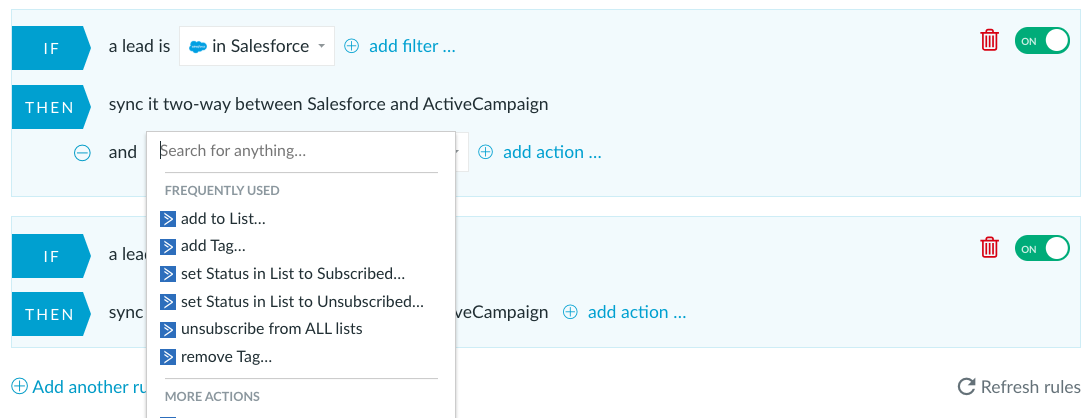Click the action dropdown arrow behind the search popup
This screenshot has height=418, width=1091.
pyautogui.click(x=461, y=152)
